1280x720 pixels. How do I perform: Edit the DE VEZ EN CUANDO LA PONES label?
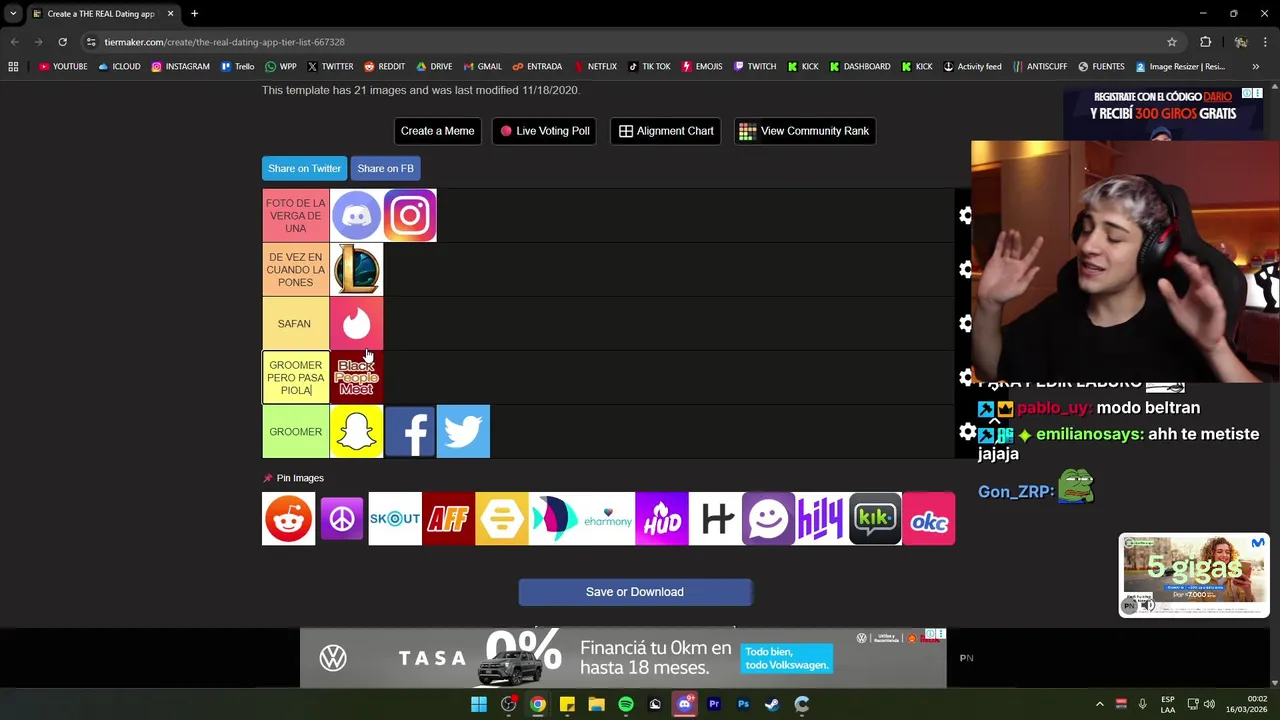pos(295,270)
